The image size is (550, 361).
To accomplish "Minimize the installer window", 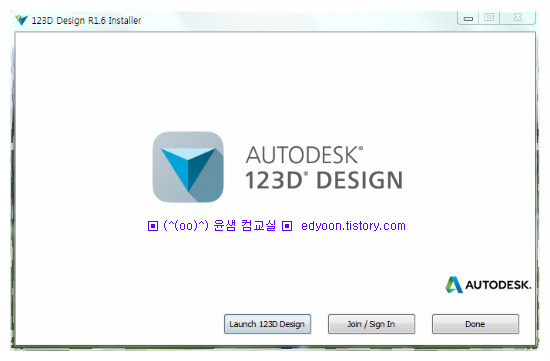I will (468, 18).
